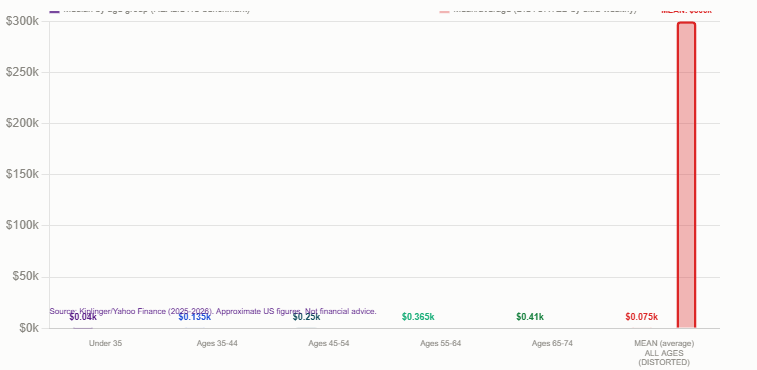Select the Ages 35-44 axis label
This screenshot has height=370, width=757.
(x=217, y=343)
